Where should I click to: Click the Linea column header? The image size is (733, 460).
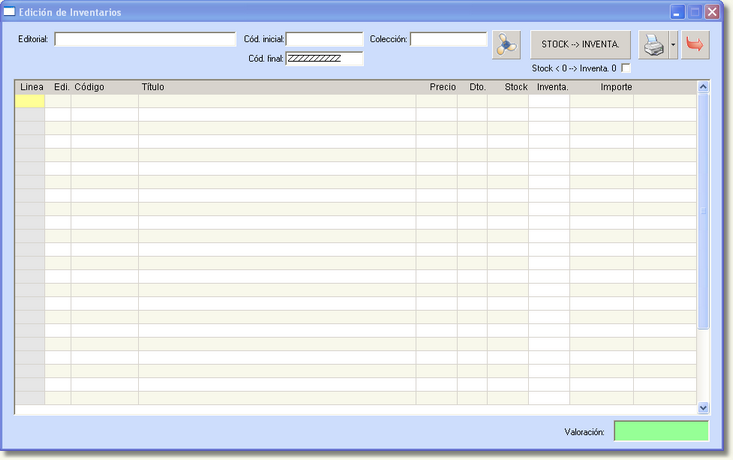click(x=30, y=87)
